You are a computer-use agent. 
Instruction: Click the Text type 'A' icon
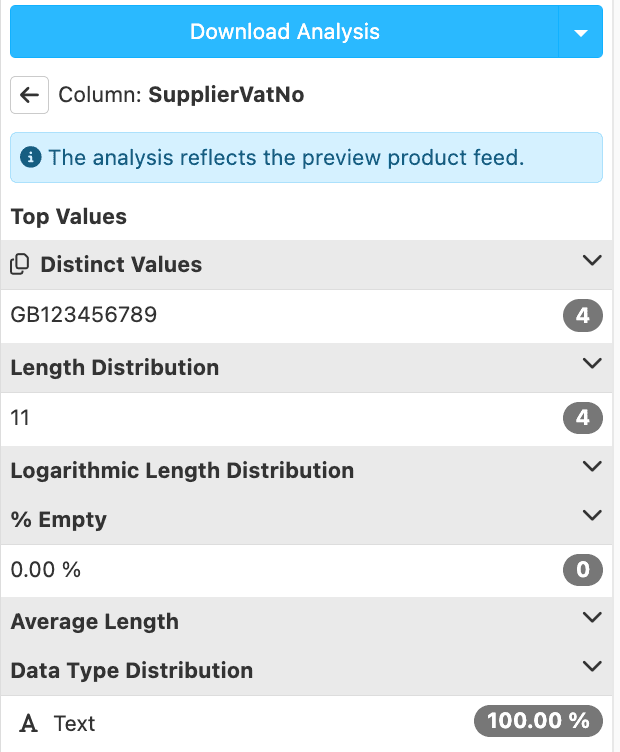29,723
